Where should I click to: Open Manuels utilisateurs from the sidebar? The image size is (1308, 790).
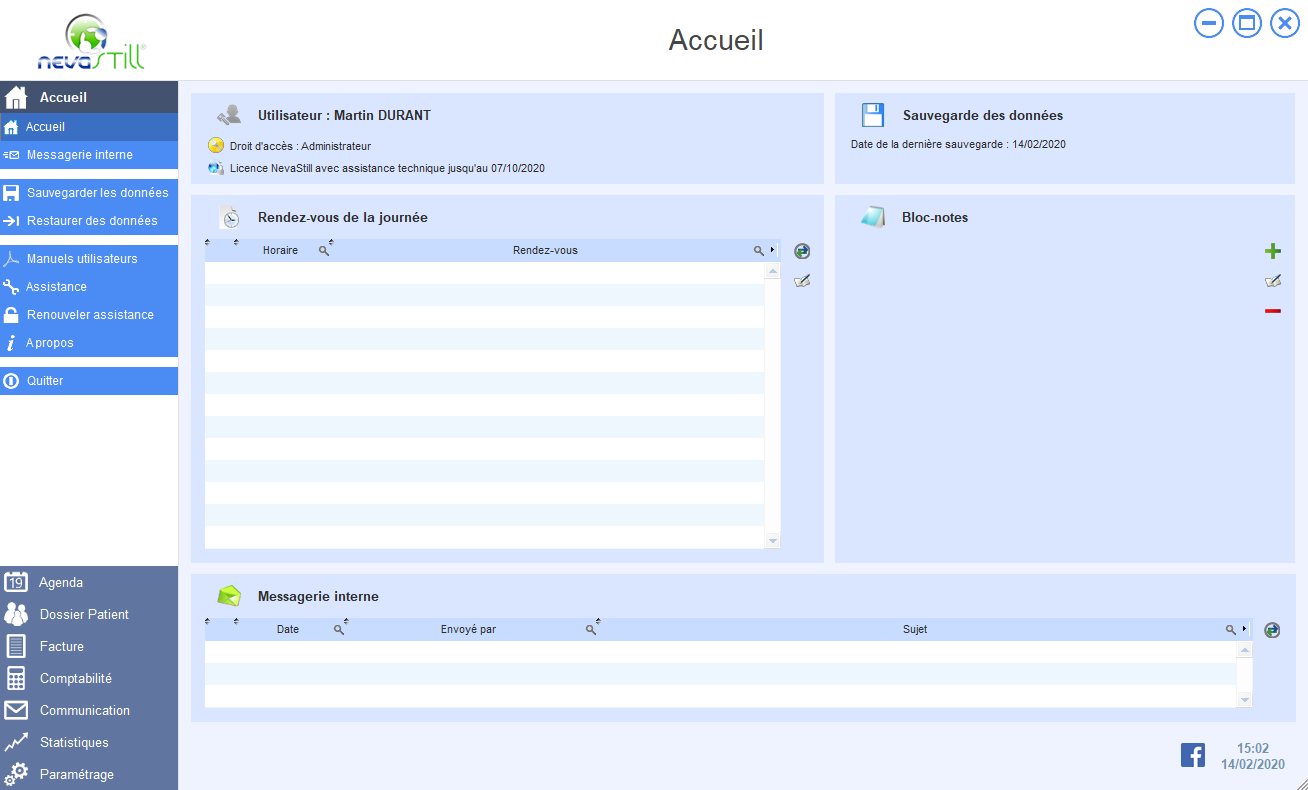pos(82,259)
